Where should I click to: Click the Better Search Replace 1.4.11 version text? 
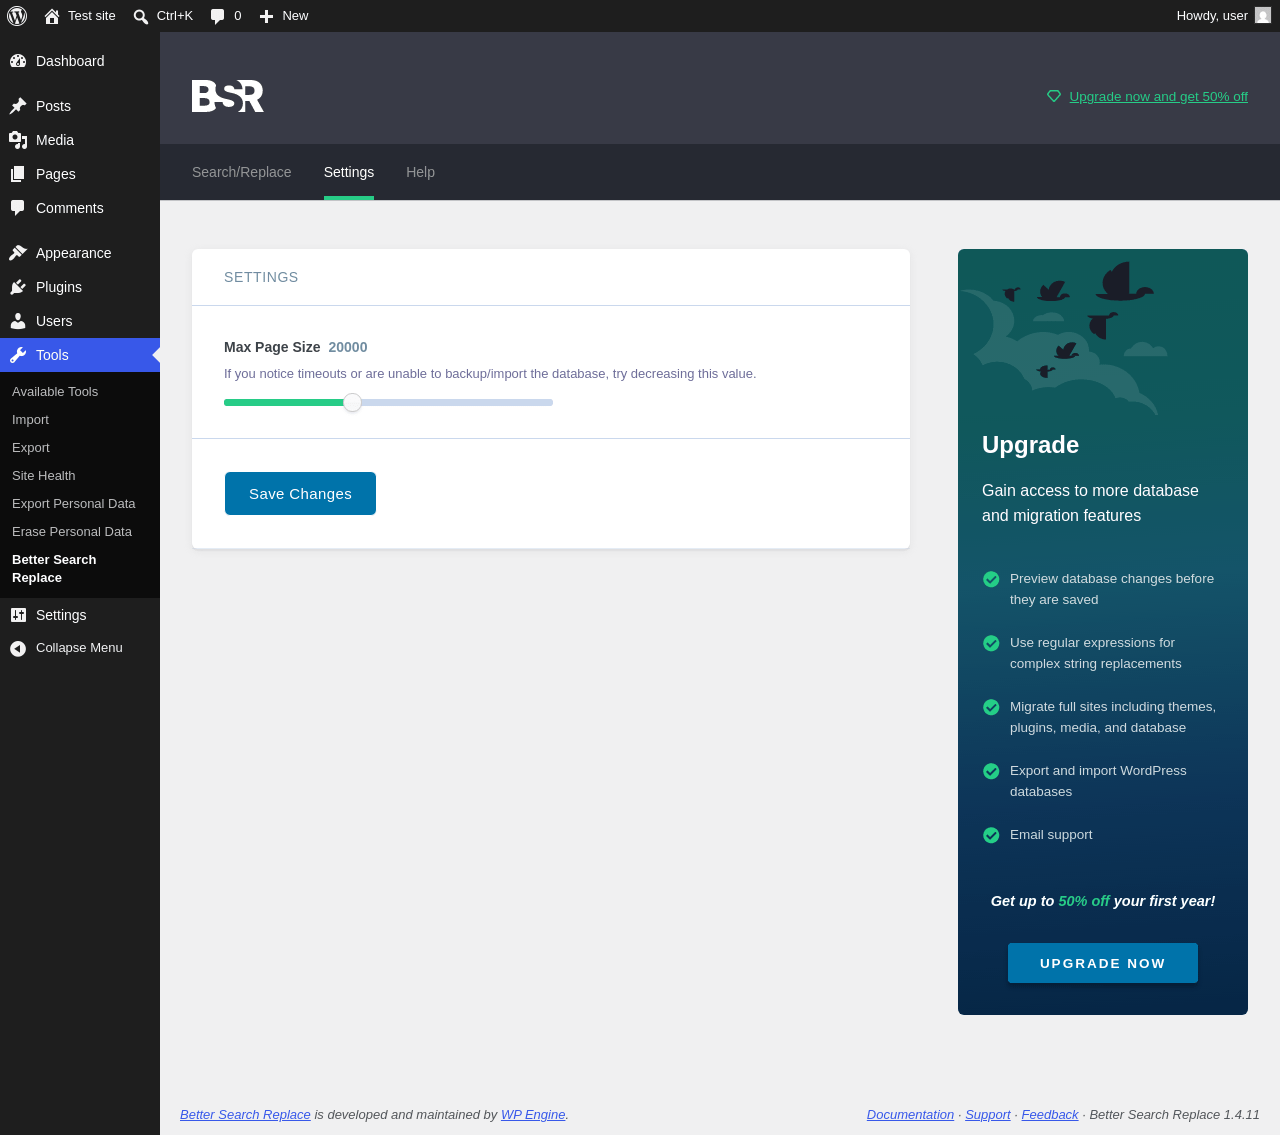[1174, 1115]
